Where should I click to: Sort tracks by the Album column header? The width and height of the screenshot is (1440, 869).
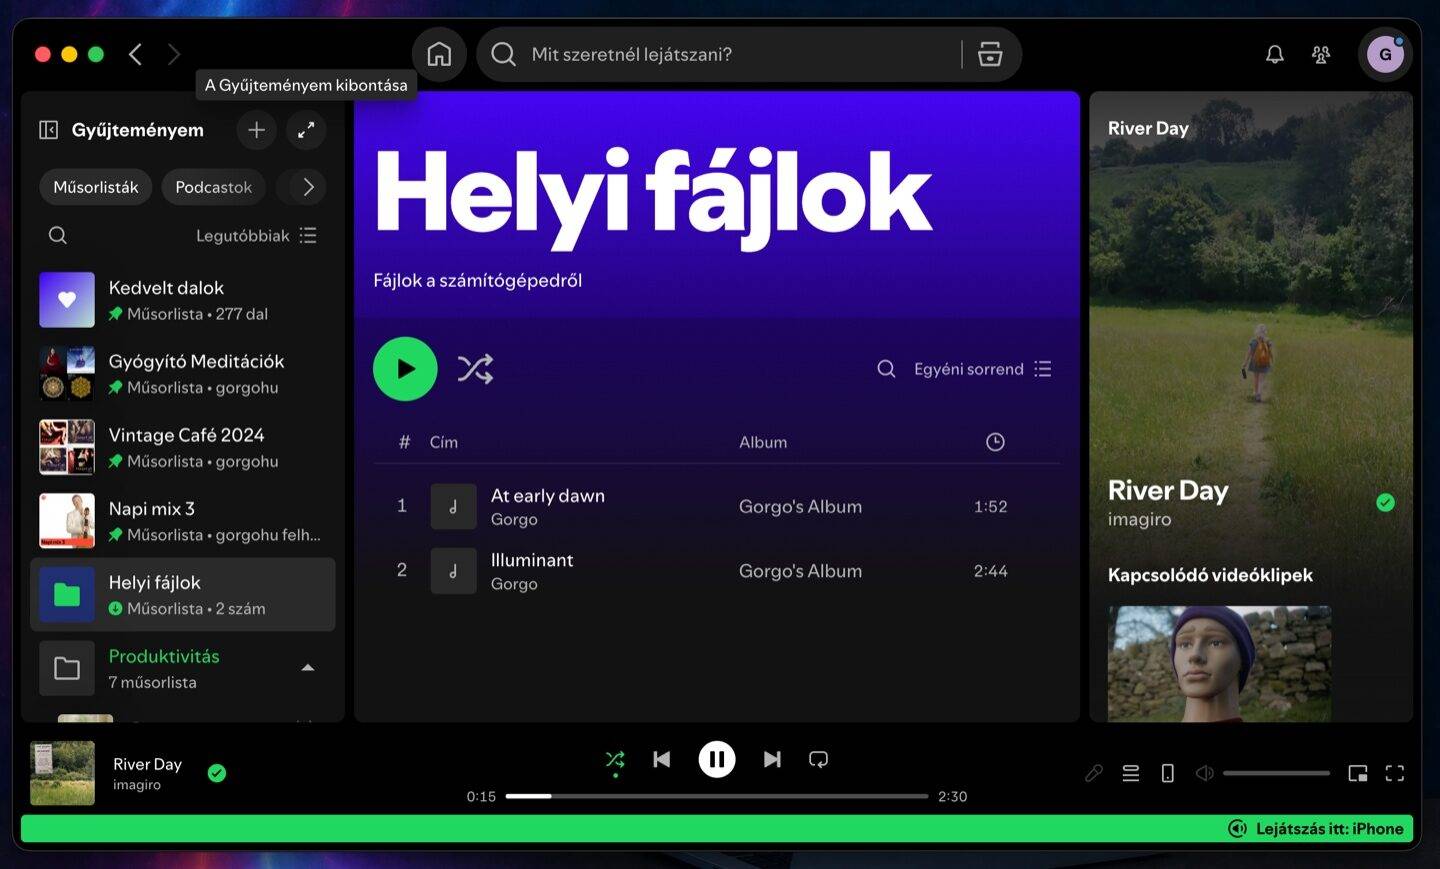763,442
